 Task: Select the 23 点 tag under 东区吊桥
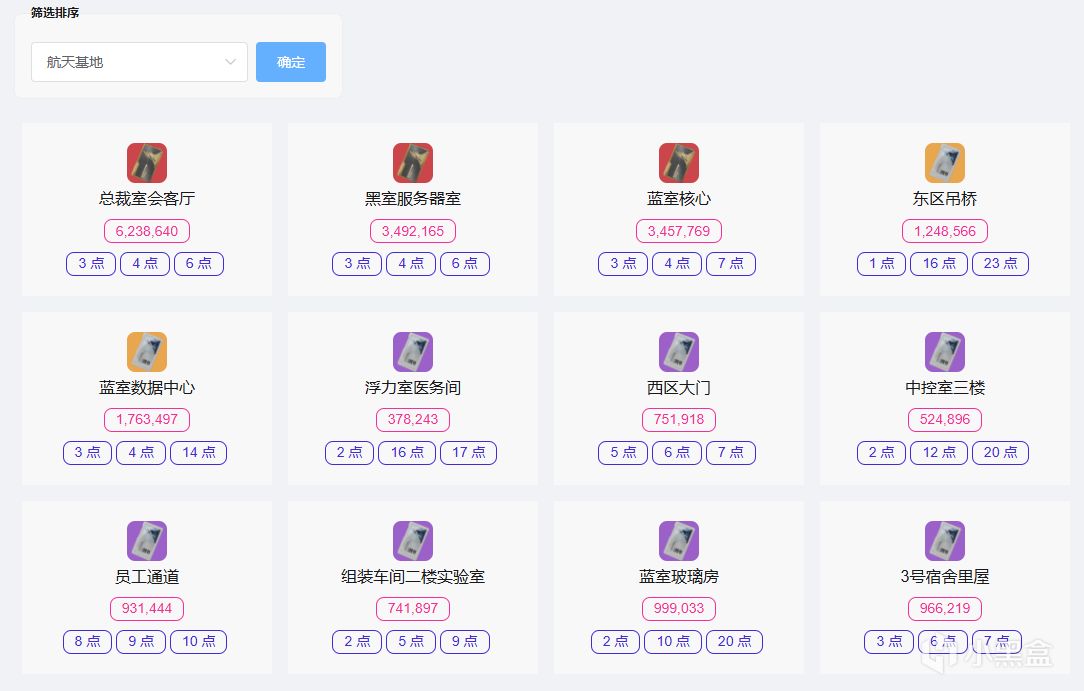(1000, 264)
